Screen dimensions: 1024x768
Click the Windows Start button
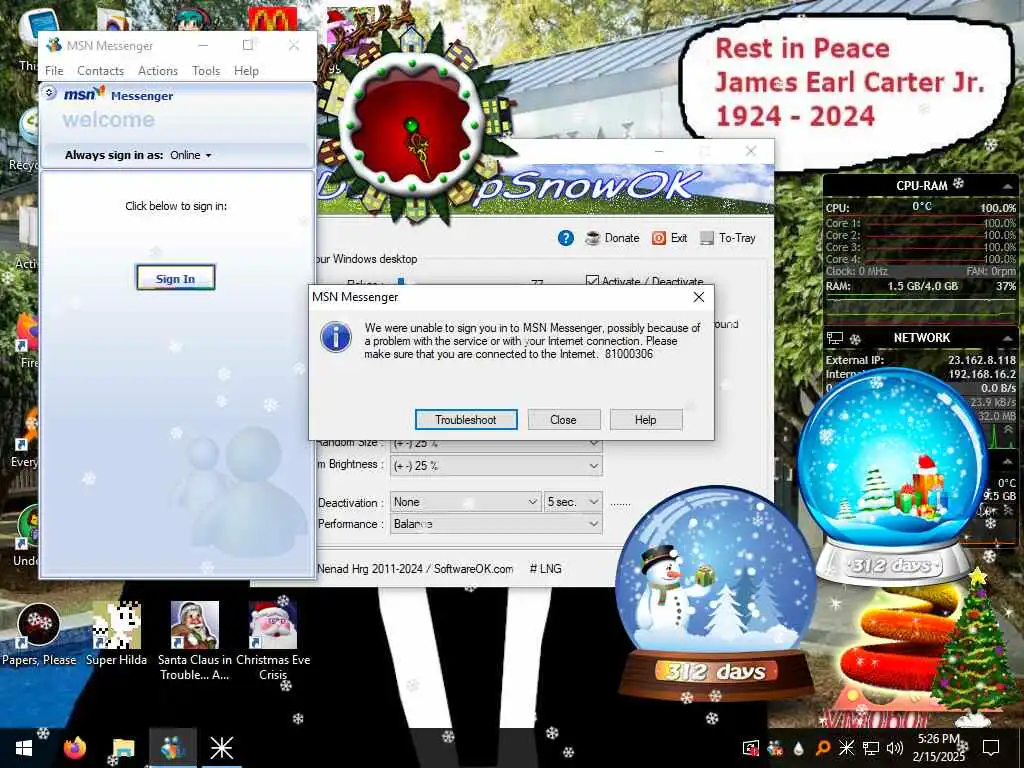(x=24, y=748)
